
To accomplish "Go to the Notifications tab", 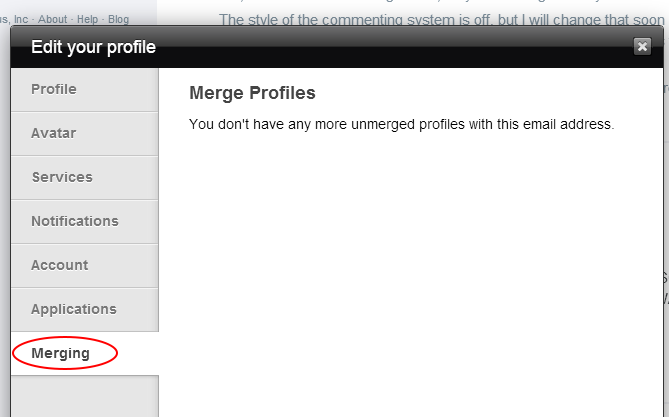I will pos(85,222).
